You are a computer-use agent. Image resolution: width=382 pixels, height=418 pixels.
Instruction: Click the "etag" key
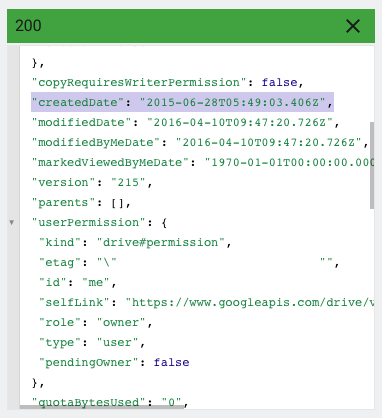coord(60,262)
